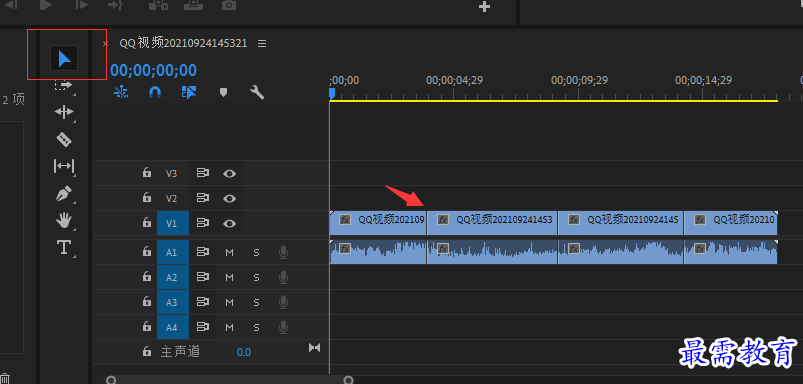Add a marker with the marker icon
Screen dimensions: 803x384
[223, 92]
